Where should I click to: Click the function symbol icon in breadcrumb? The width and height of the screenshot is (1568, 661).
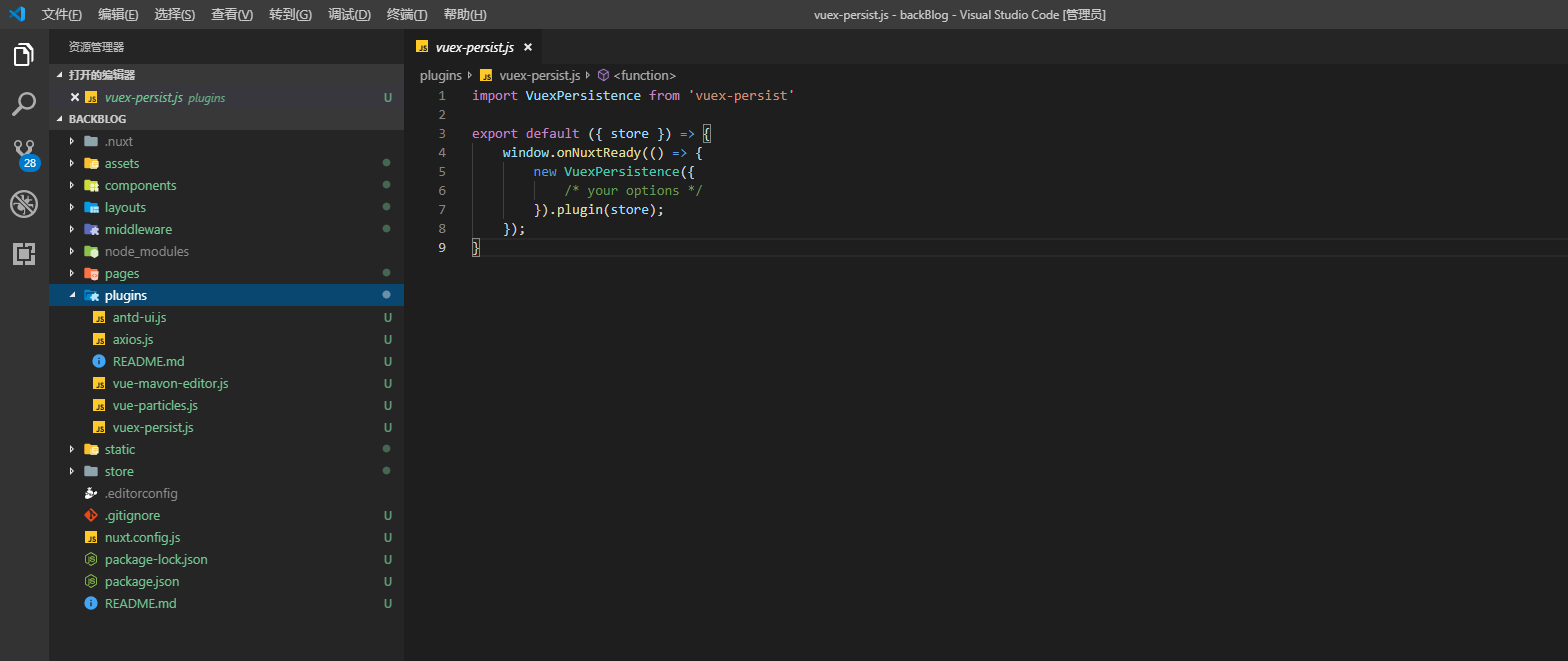603,75
